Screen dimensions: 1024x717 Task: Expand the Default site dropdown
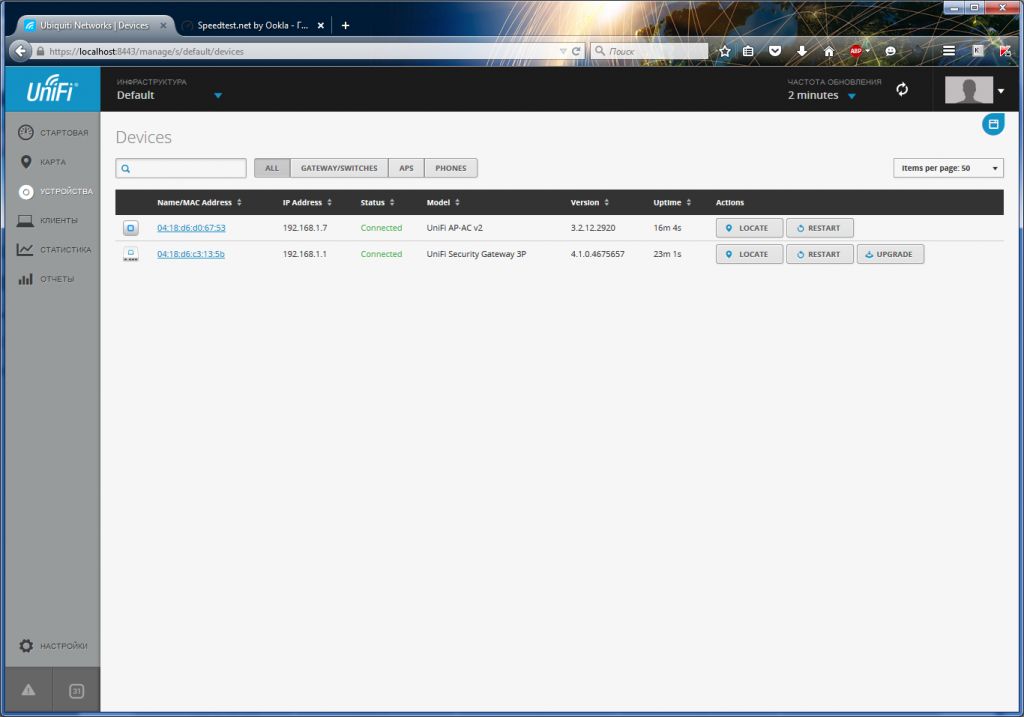tap(217, 96)
